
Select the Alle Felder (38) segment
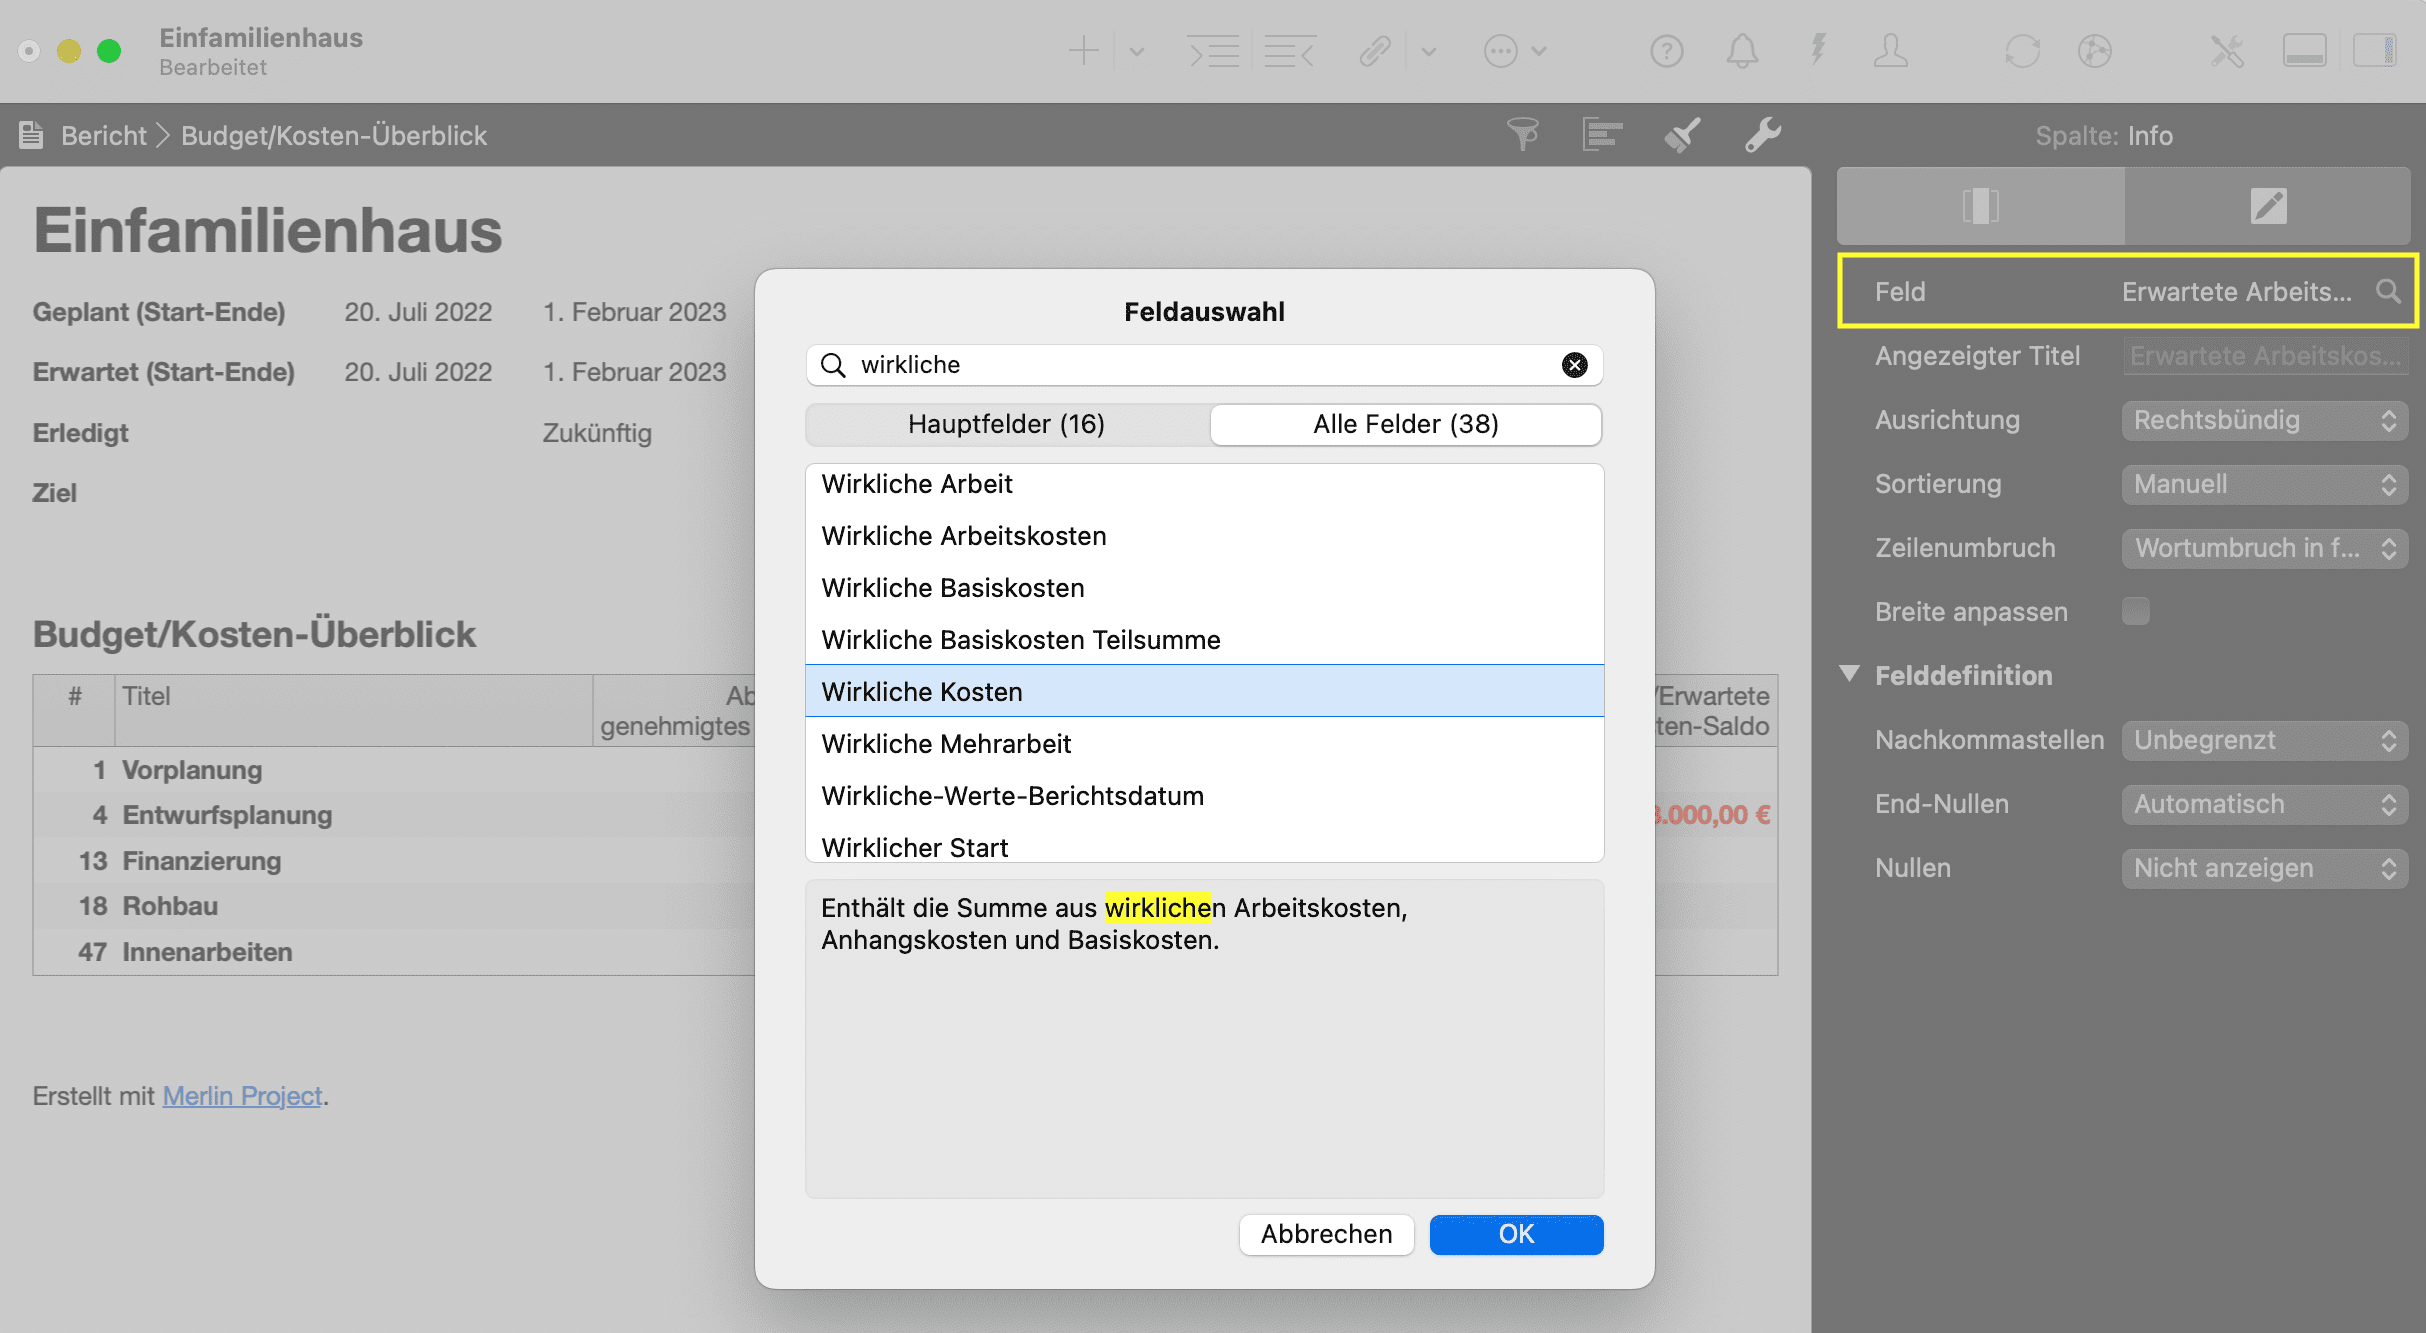coord(1405,424)
